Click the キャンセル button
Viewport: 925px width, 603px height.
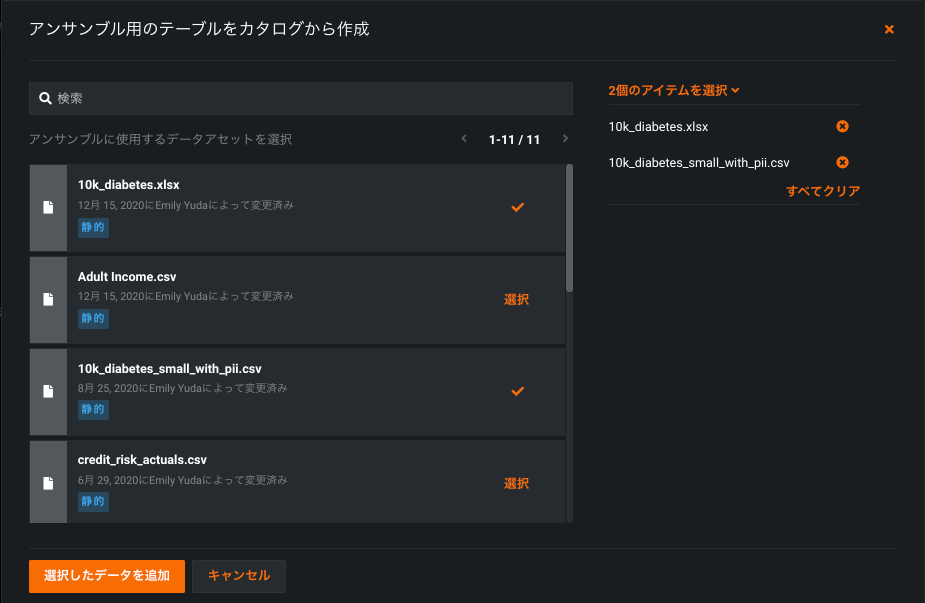pos(239,576)
